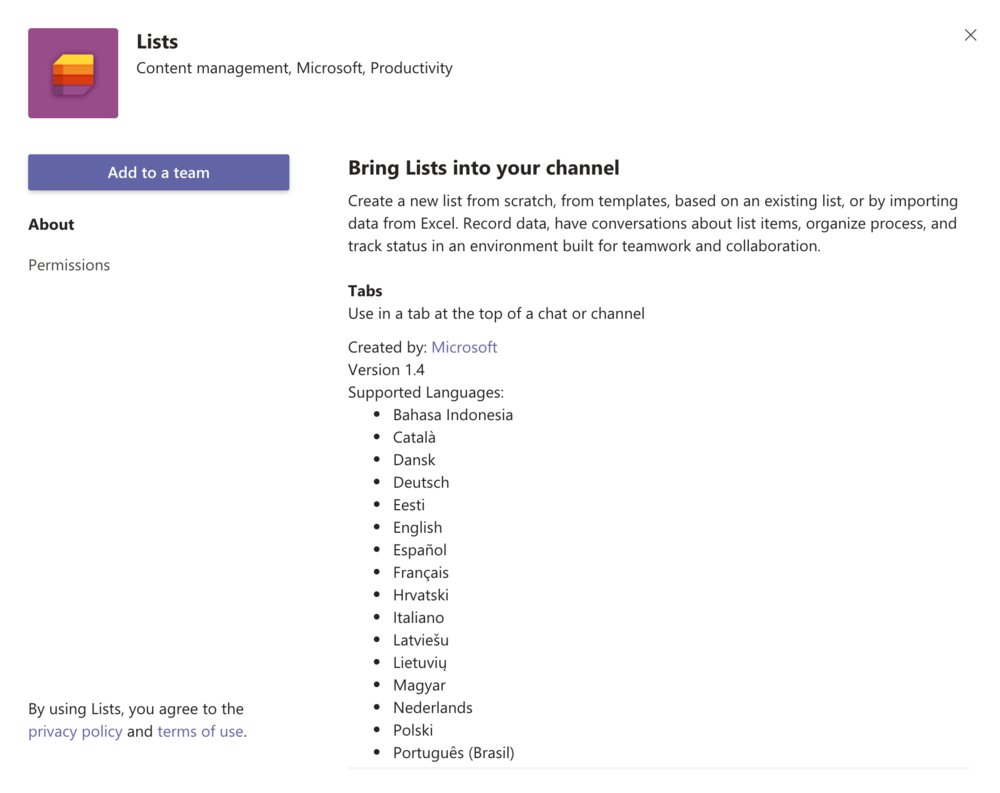Open the terms of use link

[200, 731]
